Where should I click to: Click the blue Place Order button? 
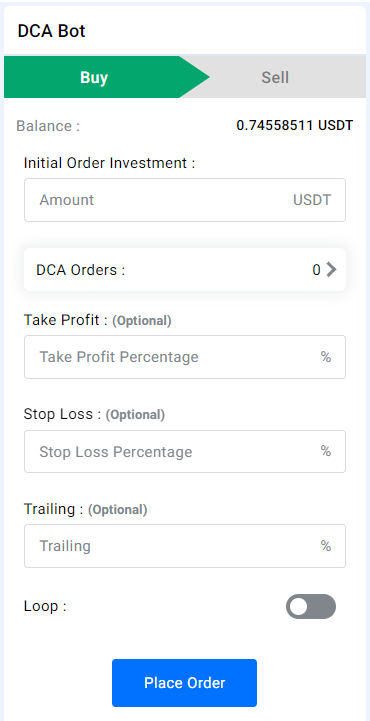pos(184,683)
